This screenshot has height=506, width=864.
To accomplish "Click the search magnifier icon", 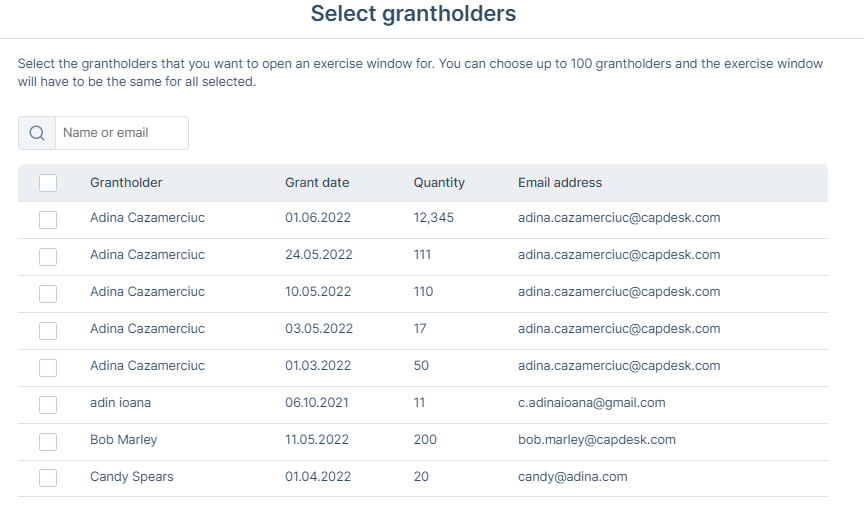I will [37, 133].
